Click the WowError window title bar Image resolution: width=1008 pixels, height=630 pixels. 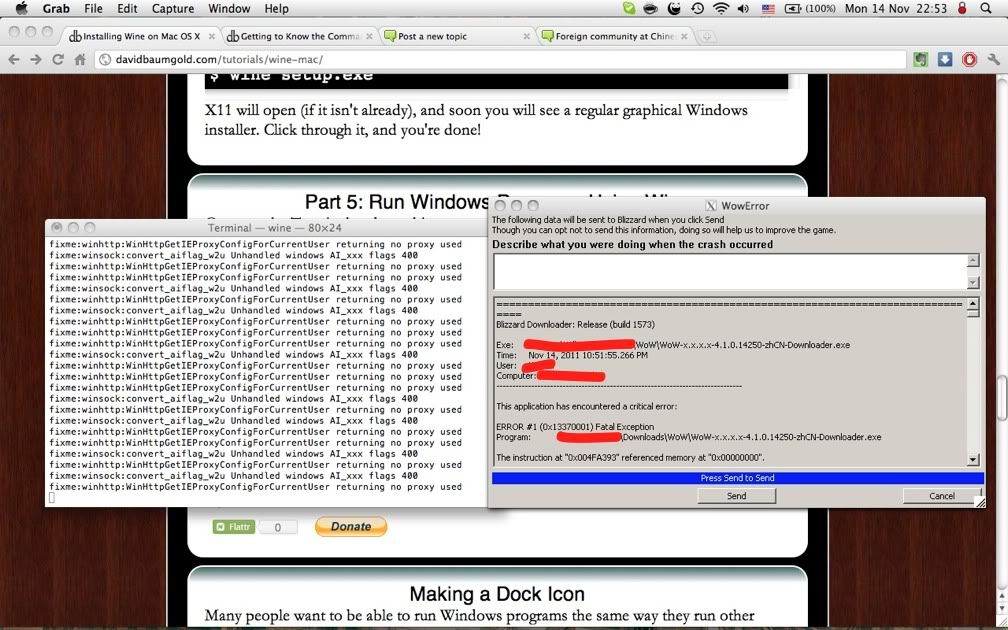[x=737, y=206]
